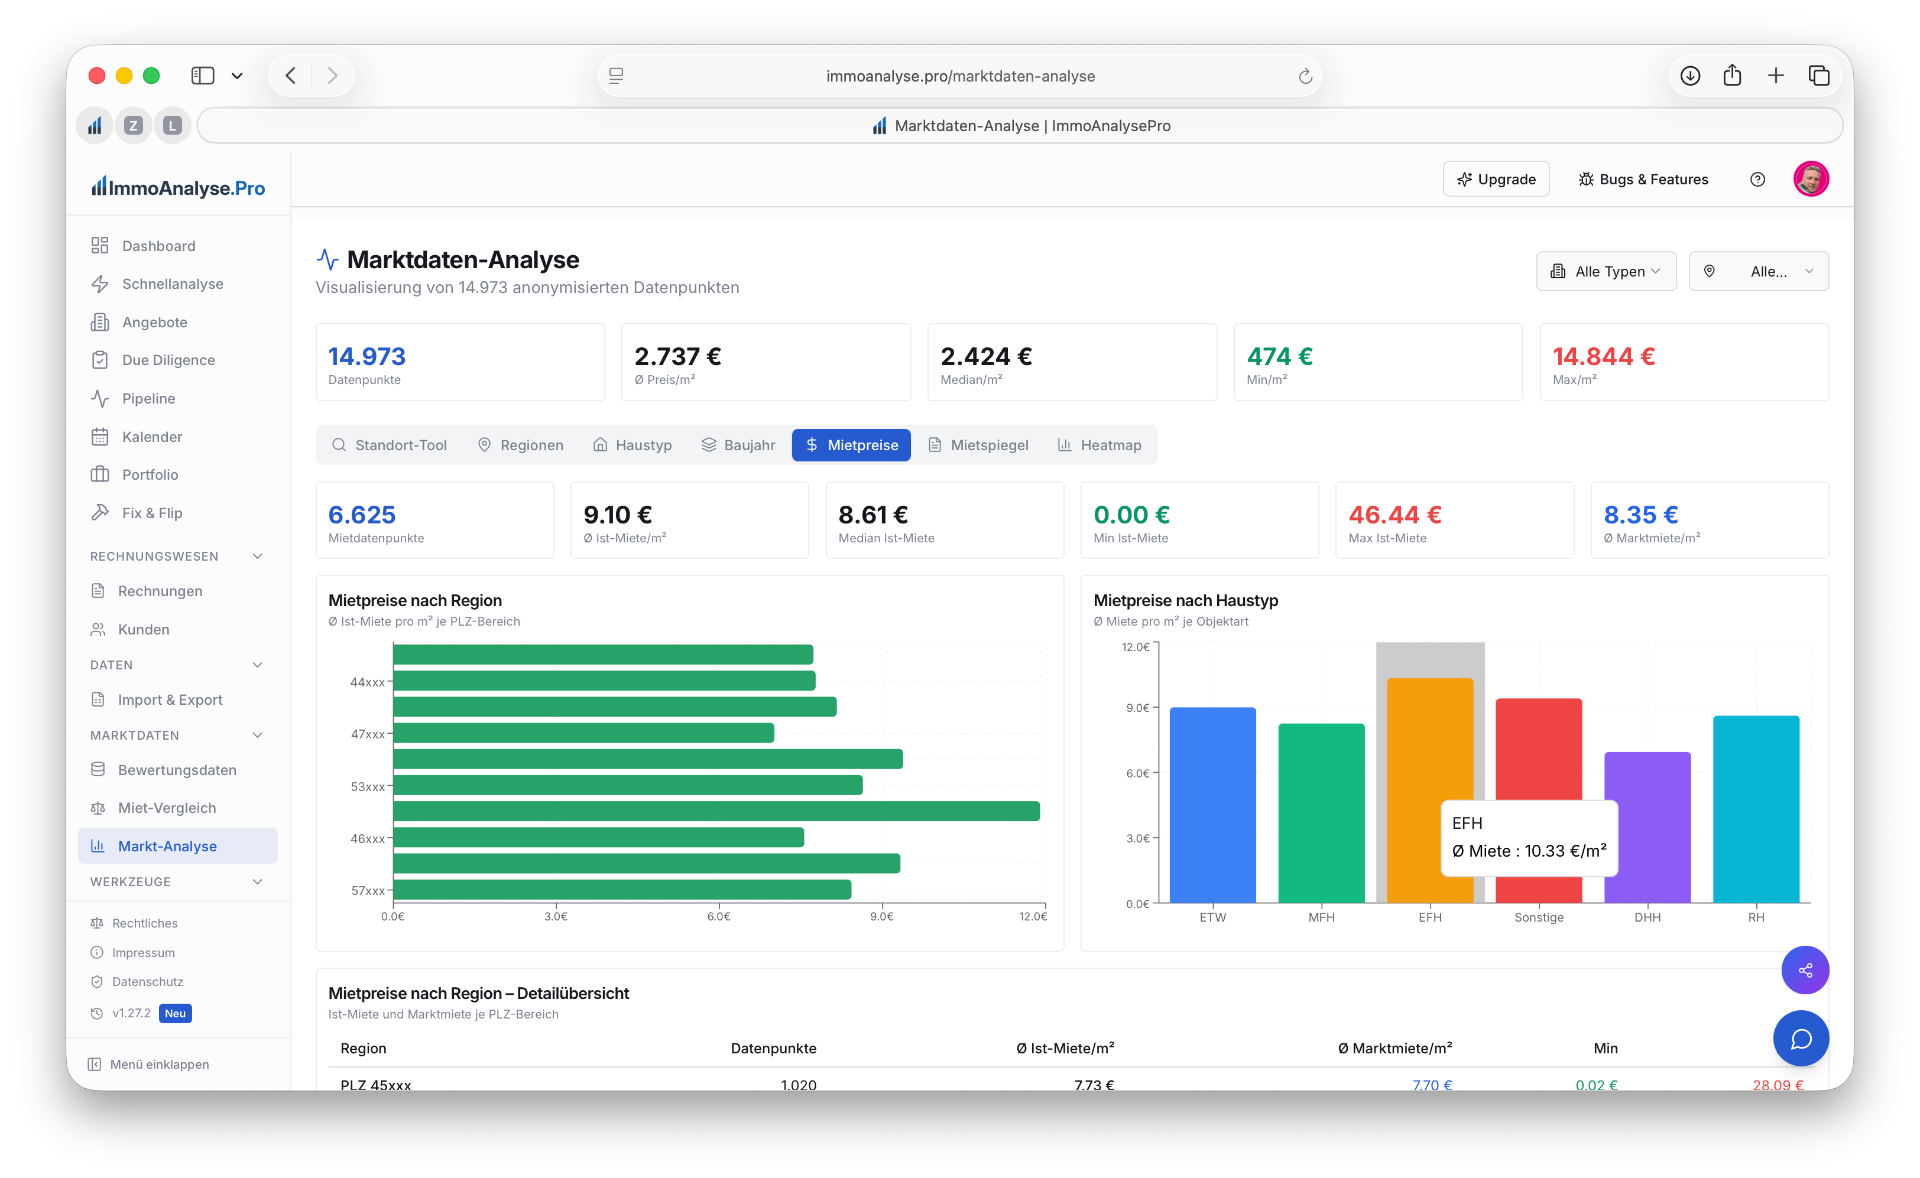This screenshot has height=1178, width=1920.
Task: Click the blue ETW bar in chart
Action: [1212, 805]
